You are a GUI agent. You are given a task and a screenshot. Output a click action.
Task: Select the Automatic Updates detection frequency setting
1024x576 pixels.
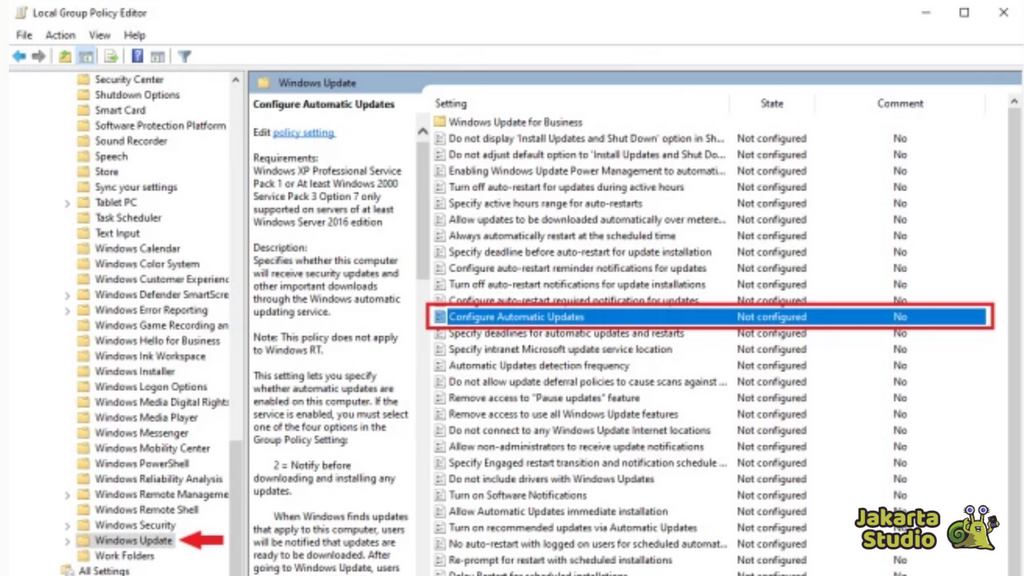538,366
